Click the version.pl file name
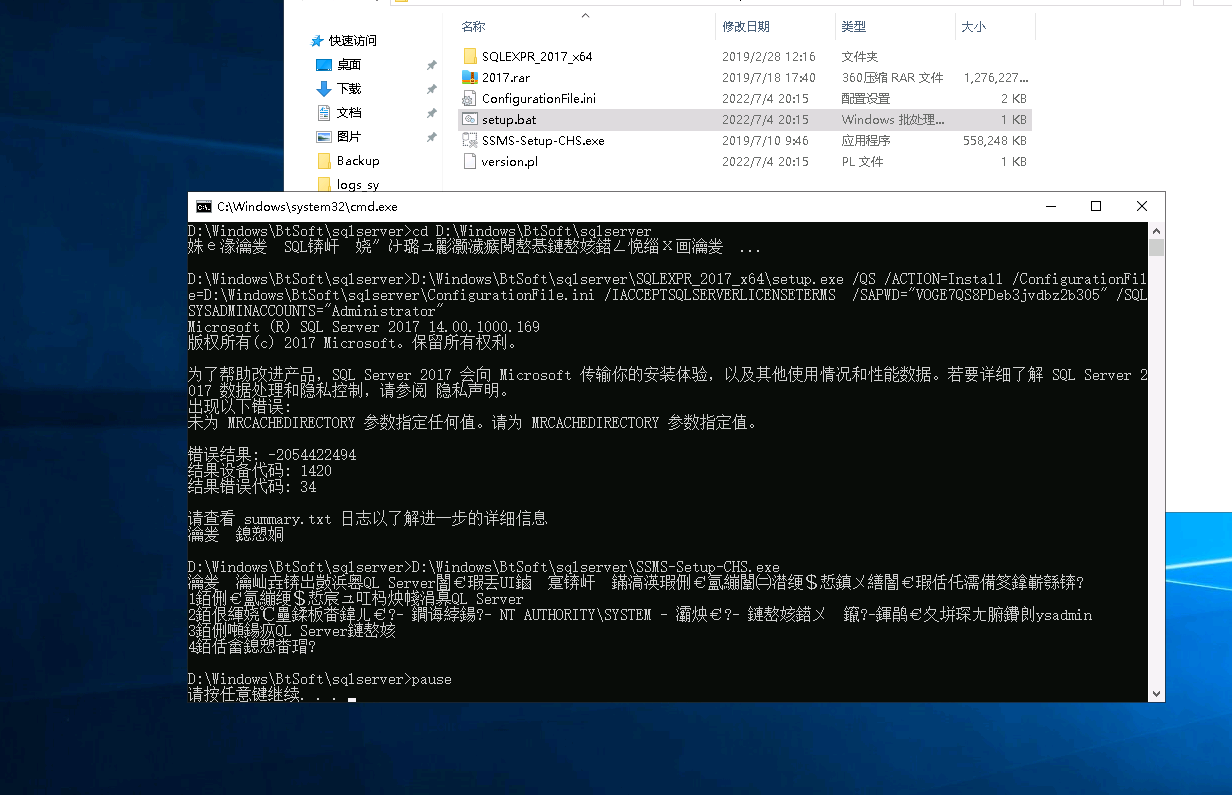 tap(510, 162)
